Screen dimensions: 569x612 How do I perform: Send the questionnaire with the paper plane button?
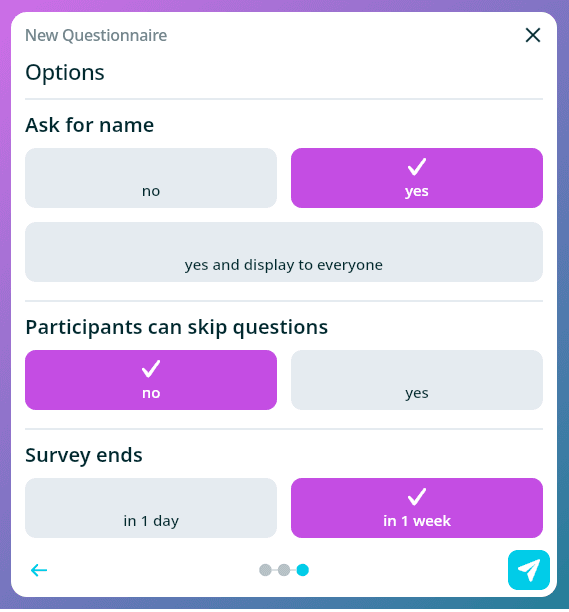coord(529,570)
